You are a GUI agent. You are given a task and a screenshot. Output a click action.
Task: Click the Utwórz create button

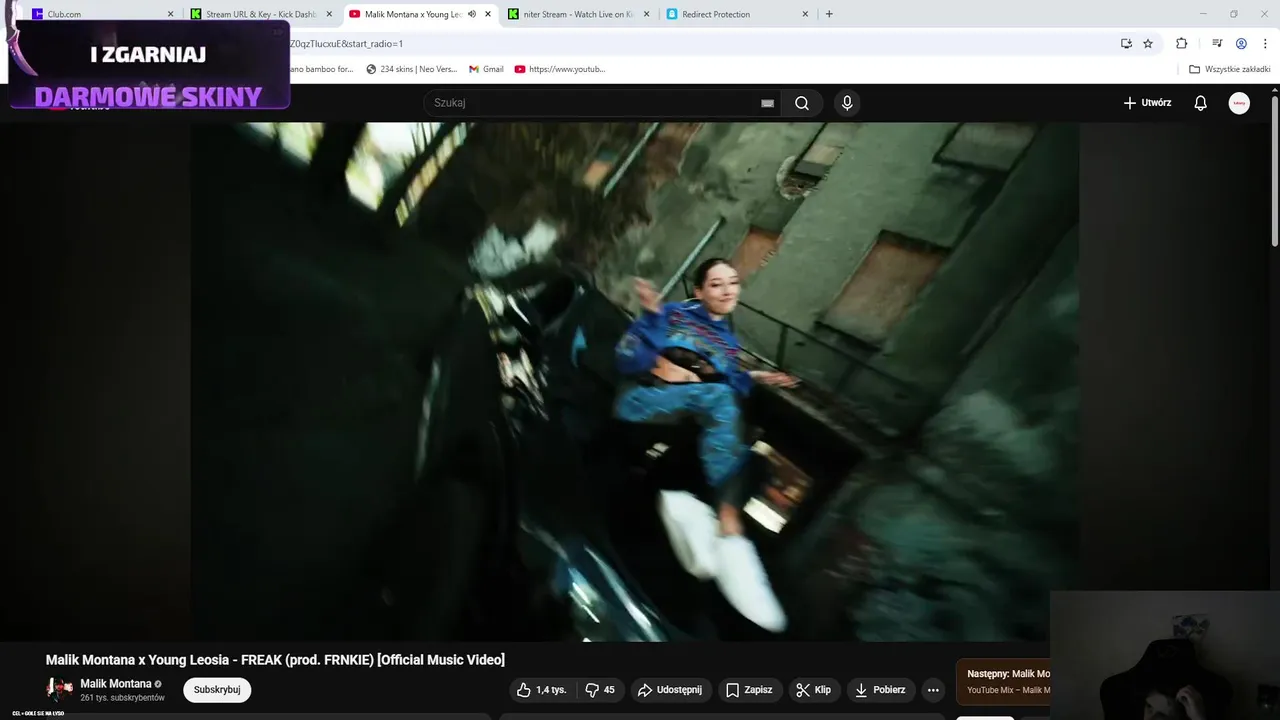pos(1147,103)
